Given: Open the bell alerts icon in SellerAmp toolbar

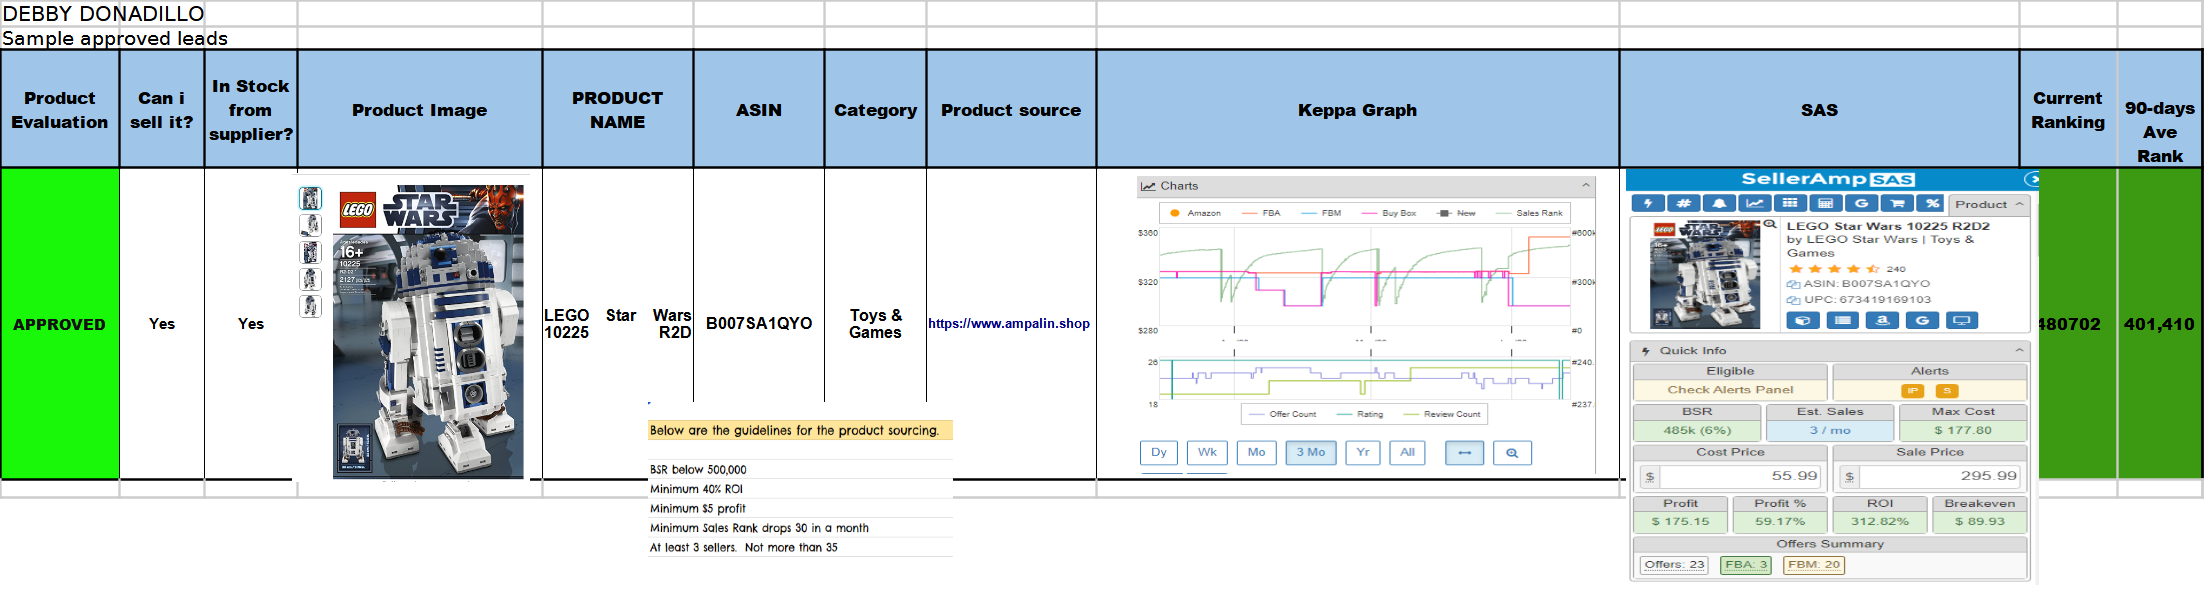Looking at the screenshot, I should [x=1719, y=204].
